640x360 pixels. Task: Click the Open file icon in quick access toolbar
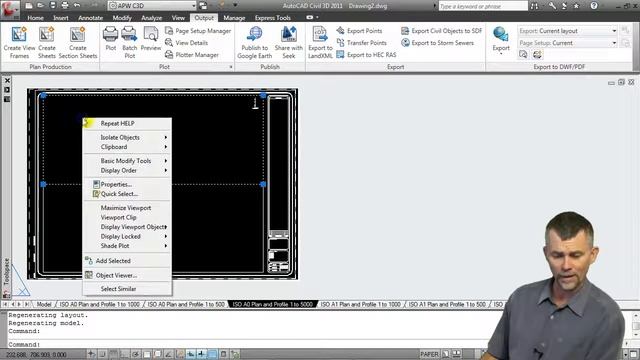pos(40,5)
